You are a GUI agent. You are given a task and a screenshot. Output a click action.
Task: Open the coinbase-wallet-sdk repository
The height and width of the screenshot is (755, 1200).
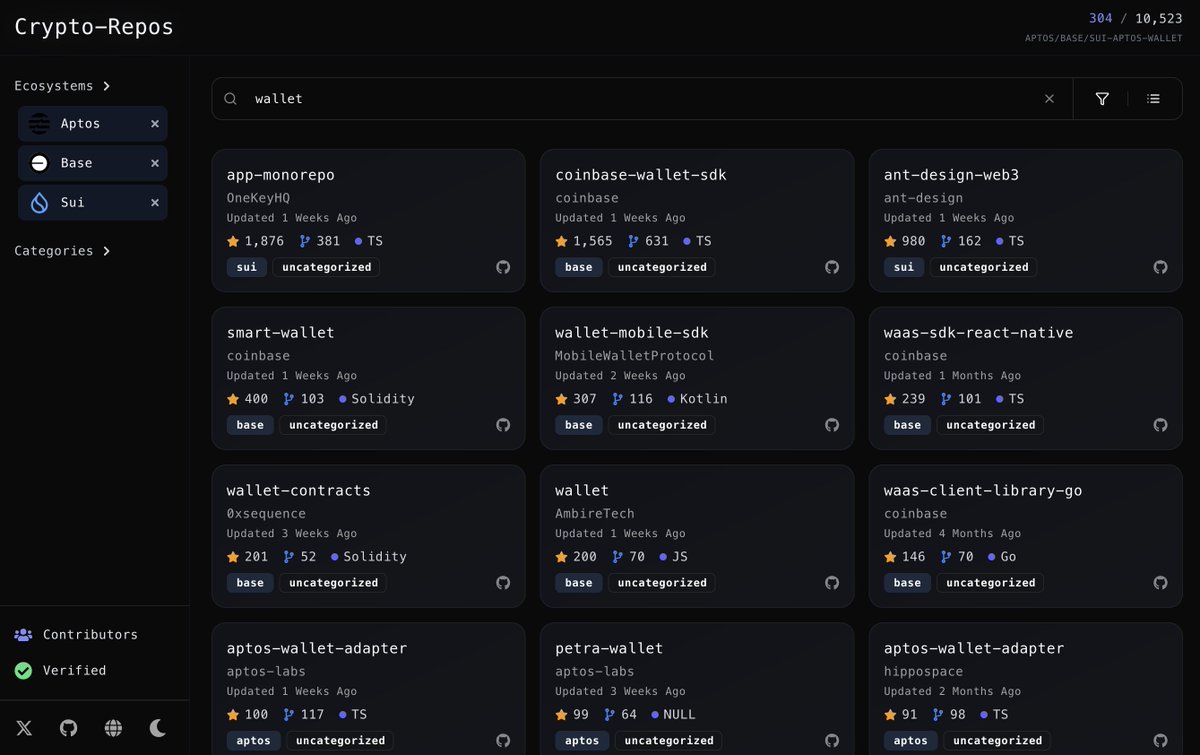pyautogui.click(x=641, y=175)
